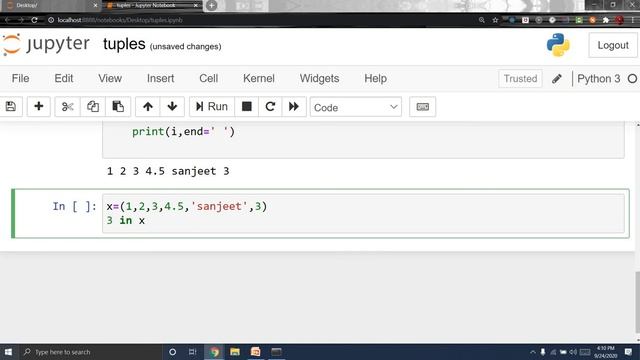Open the volume speaker tray icon
This screenshot has height=360, width=640.
pyautogui.click(x=573, y=352)
